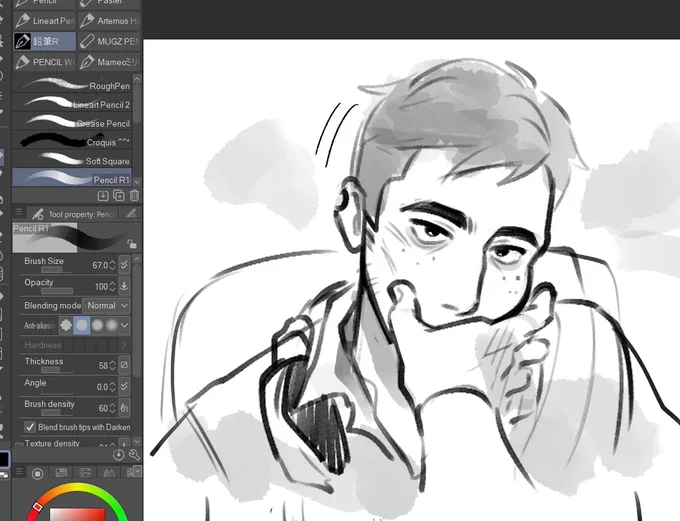Switch to MUGZ PEN tool group
The width and height of the screenshot is (680, 521).
(109, 41)
